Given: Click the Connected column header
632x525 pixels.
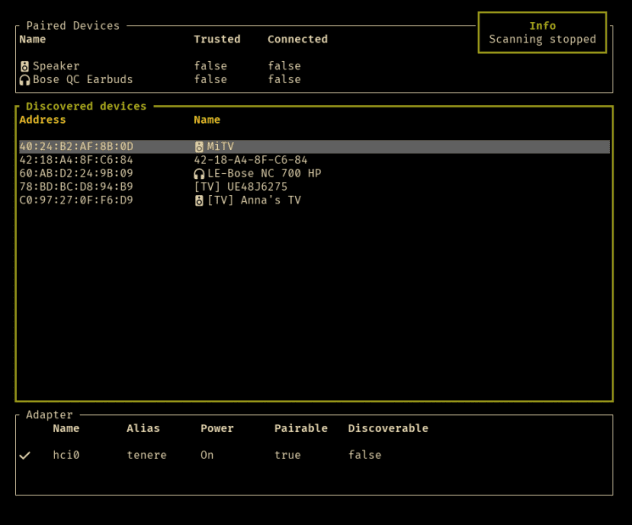Looking at the screenshot, I should click(297, 39).
